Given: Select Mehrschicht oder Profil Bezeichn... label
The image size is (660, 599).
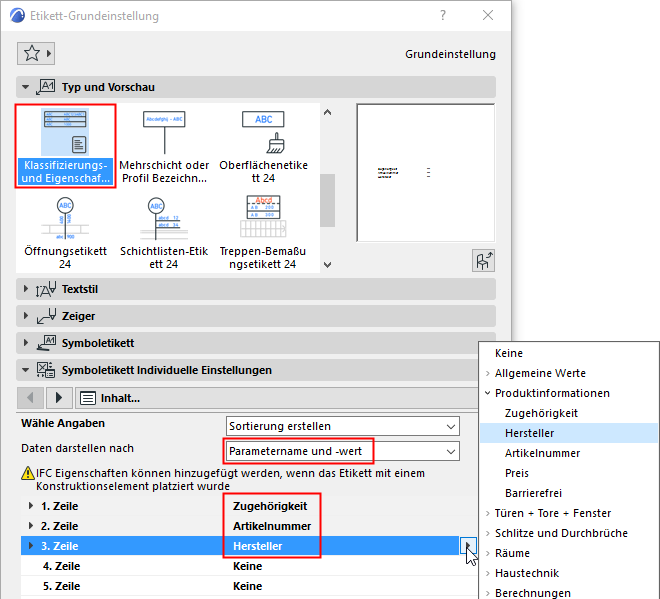Looking at the screenshot, I should point(164,146).
